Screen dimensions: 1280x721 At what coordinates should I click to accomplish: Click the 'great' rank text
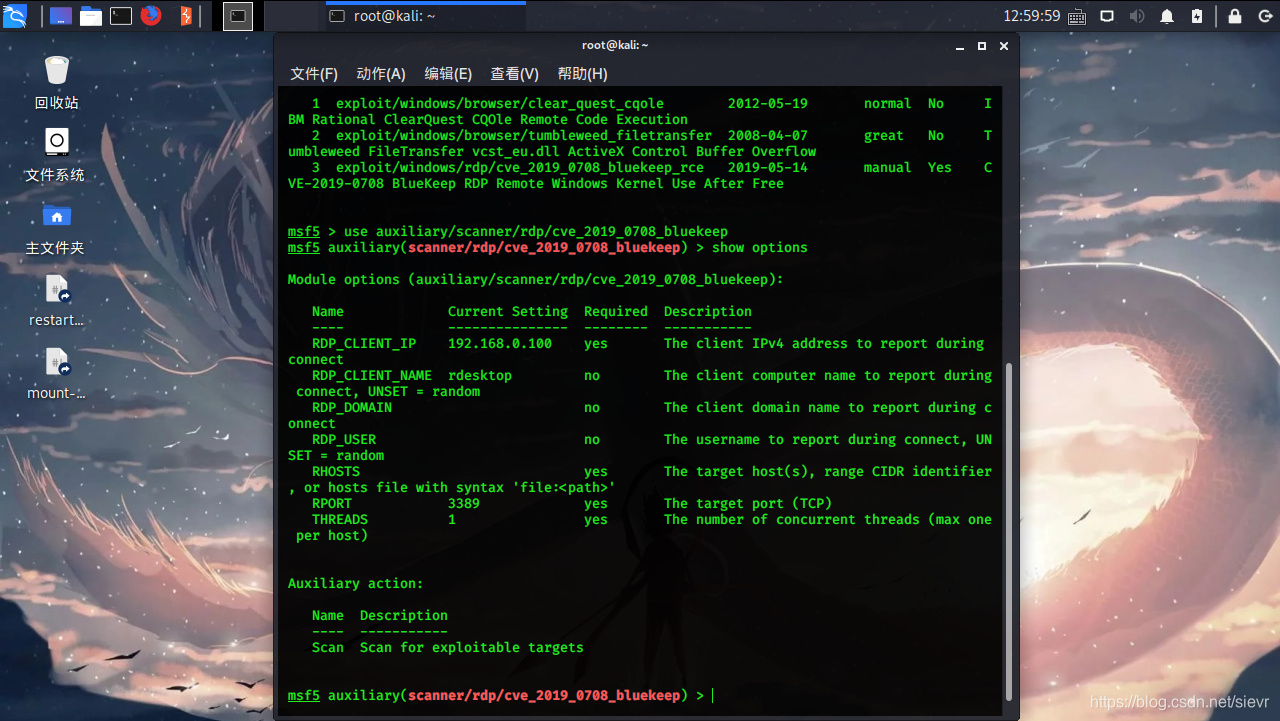pos(884,136)
